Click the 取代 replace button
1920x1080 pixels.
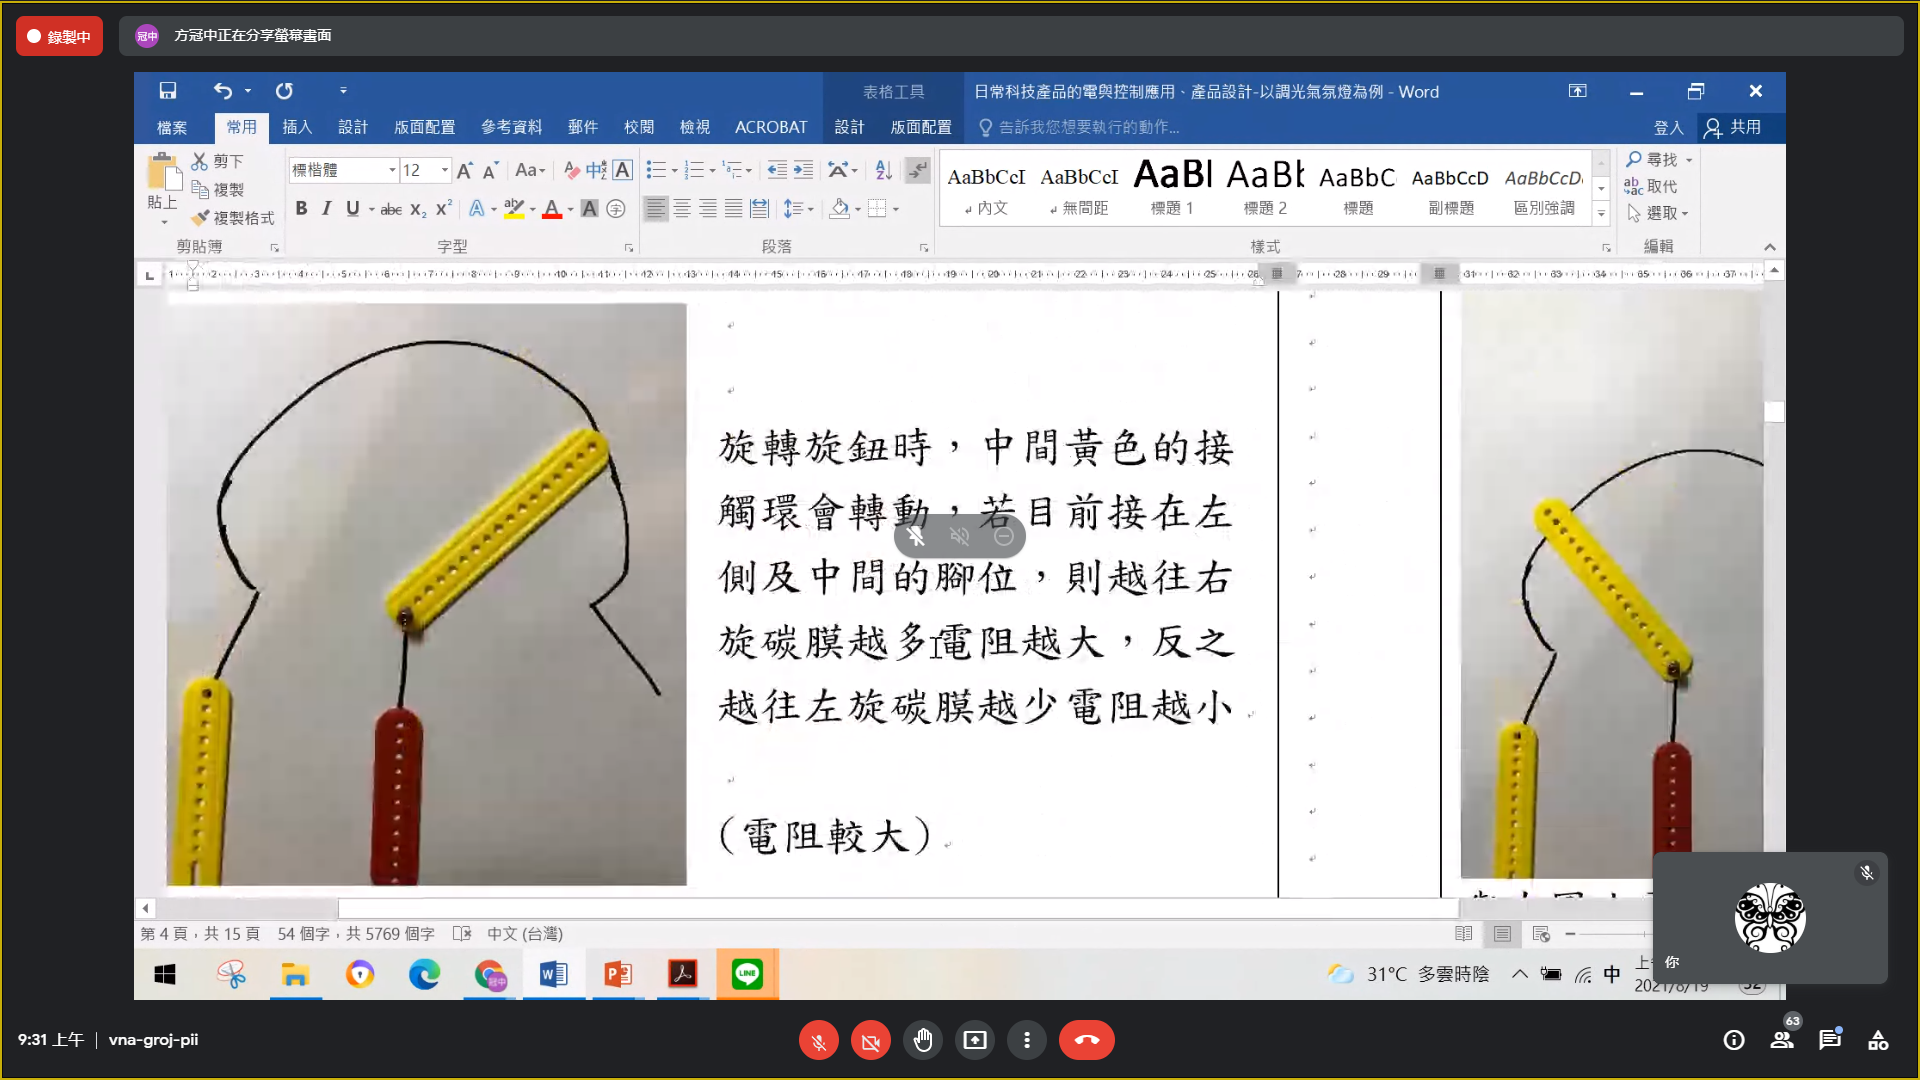tap(1651, 186)
